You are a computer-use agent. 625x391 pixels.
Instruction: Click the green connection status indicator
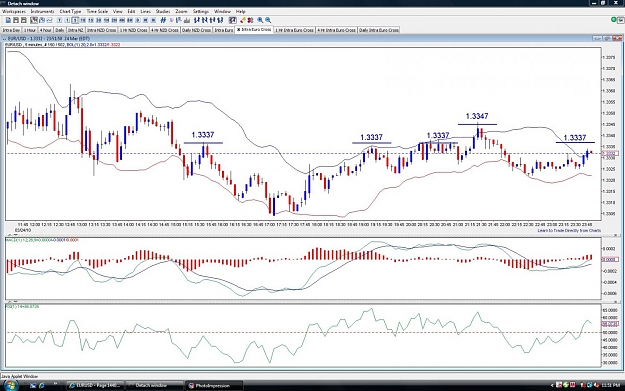point(614,20)
